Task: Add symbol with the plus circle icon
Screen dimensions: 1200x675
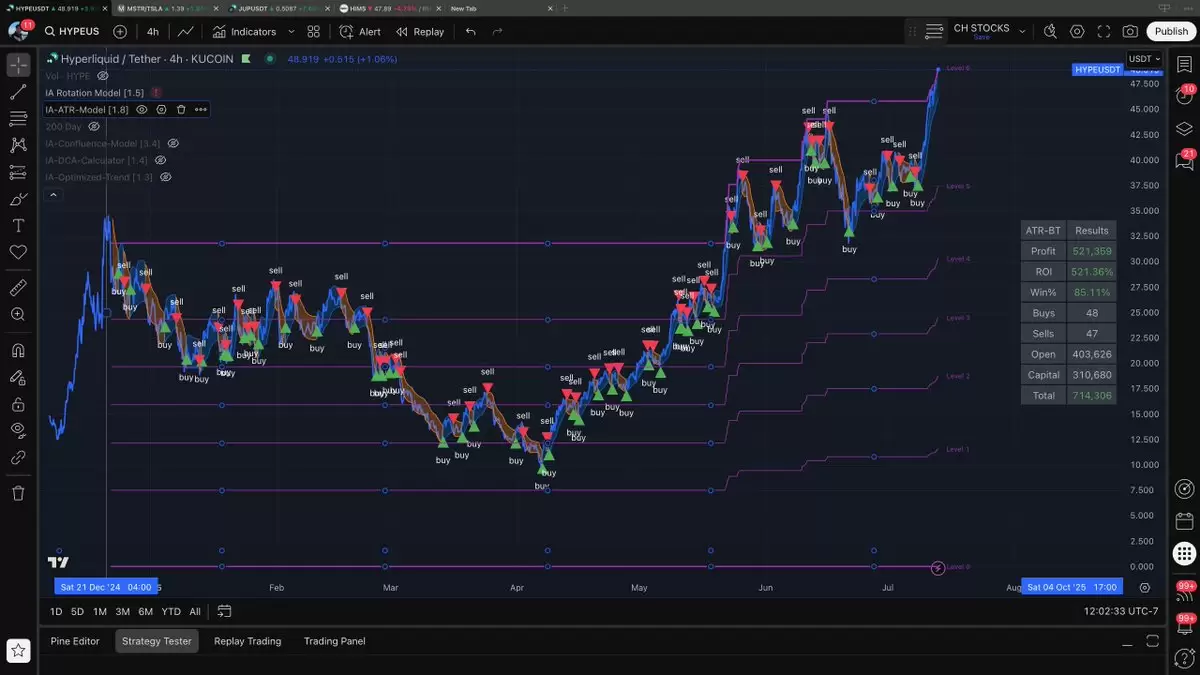Action: point(120,31)
